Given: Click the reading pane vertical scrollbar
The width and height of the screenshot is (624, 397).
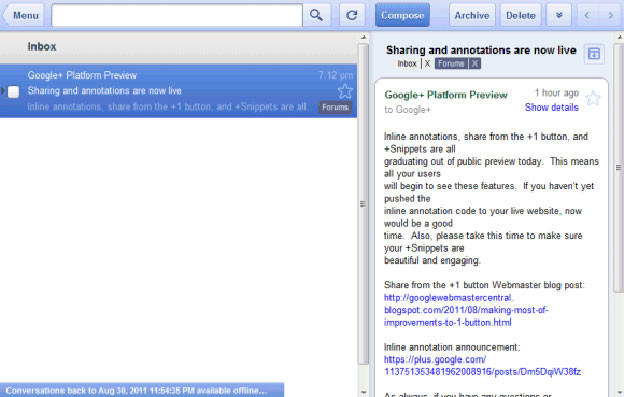Looking at the screenshot, I should pos(618,167).
